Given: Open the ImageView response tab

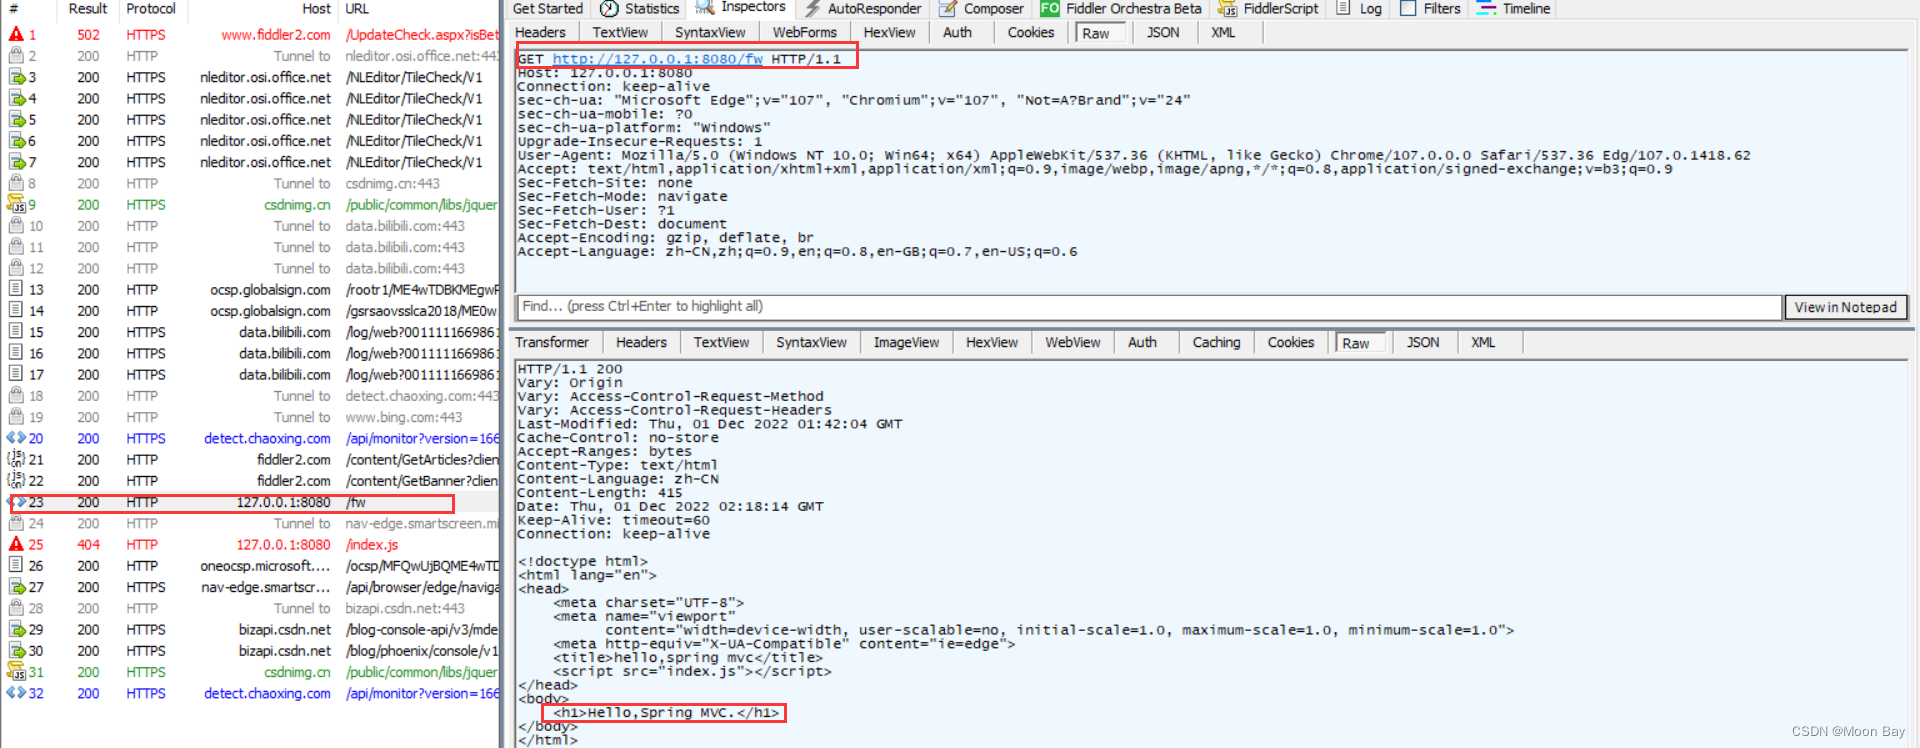Looking at the screenshot, I should click(x=906, y=342).
